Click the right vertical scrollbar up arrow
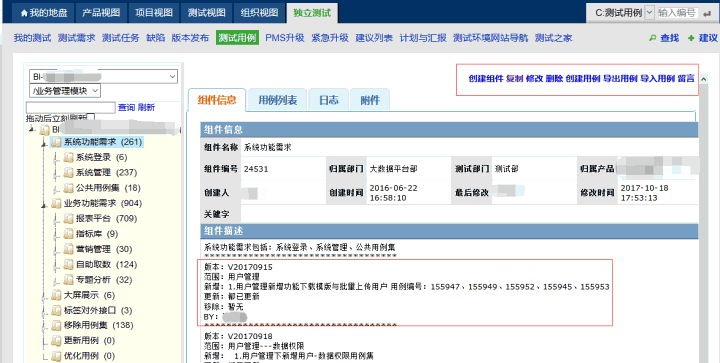The image size is (720, 363). [703, 80]
